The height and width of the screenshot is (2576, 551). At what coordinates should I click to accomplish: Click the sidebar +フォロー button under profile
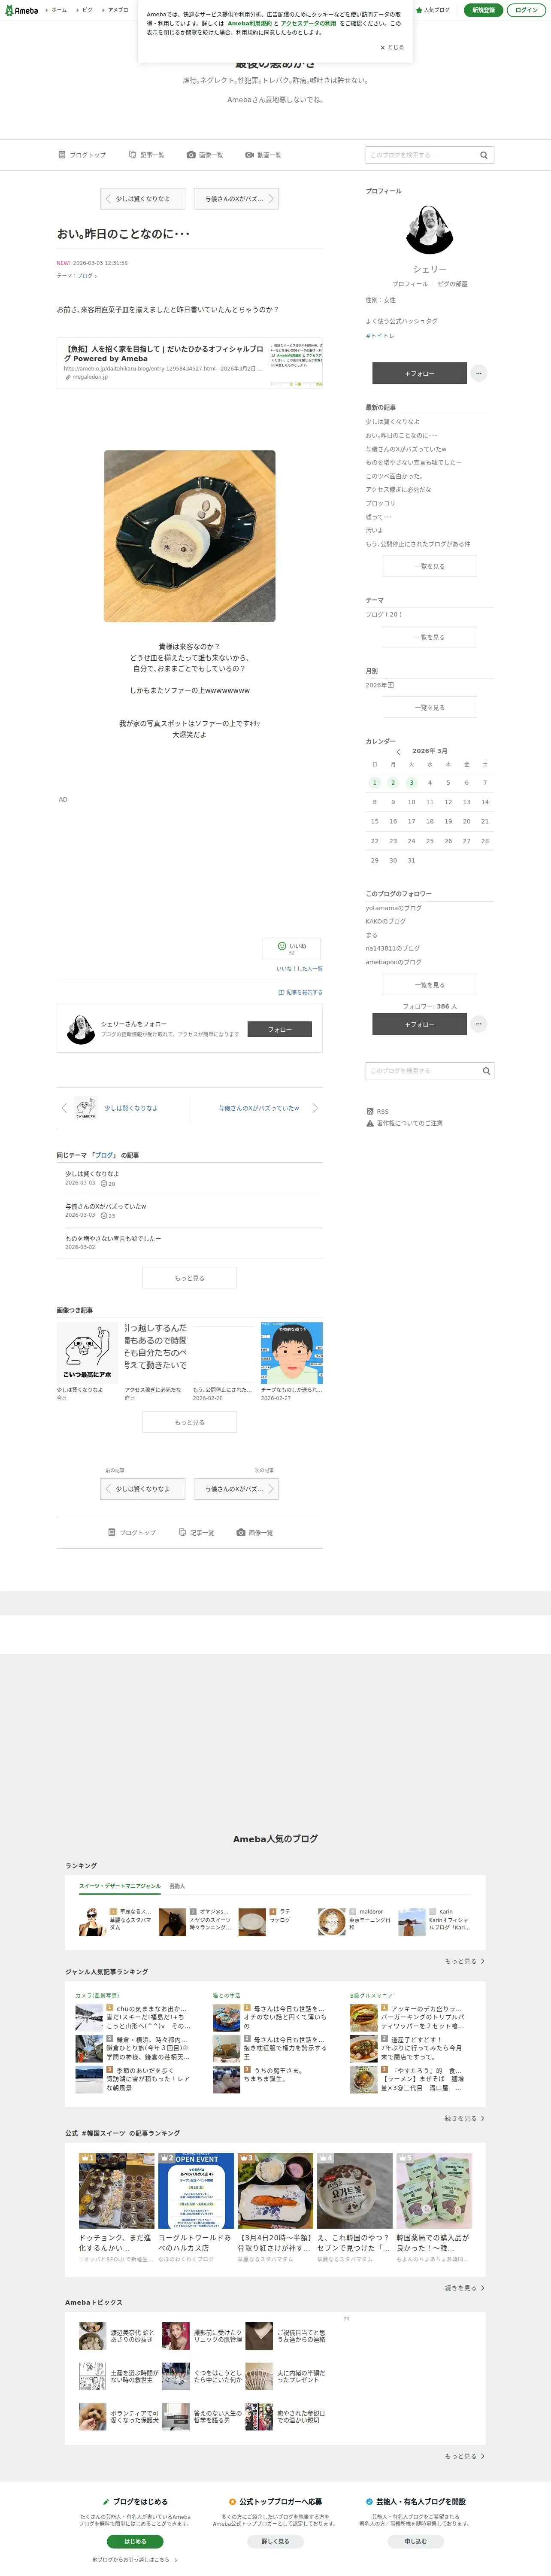tap(419, 373)
